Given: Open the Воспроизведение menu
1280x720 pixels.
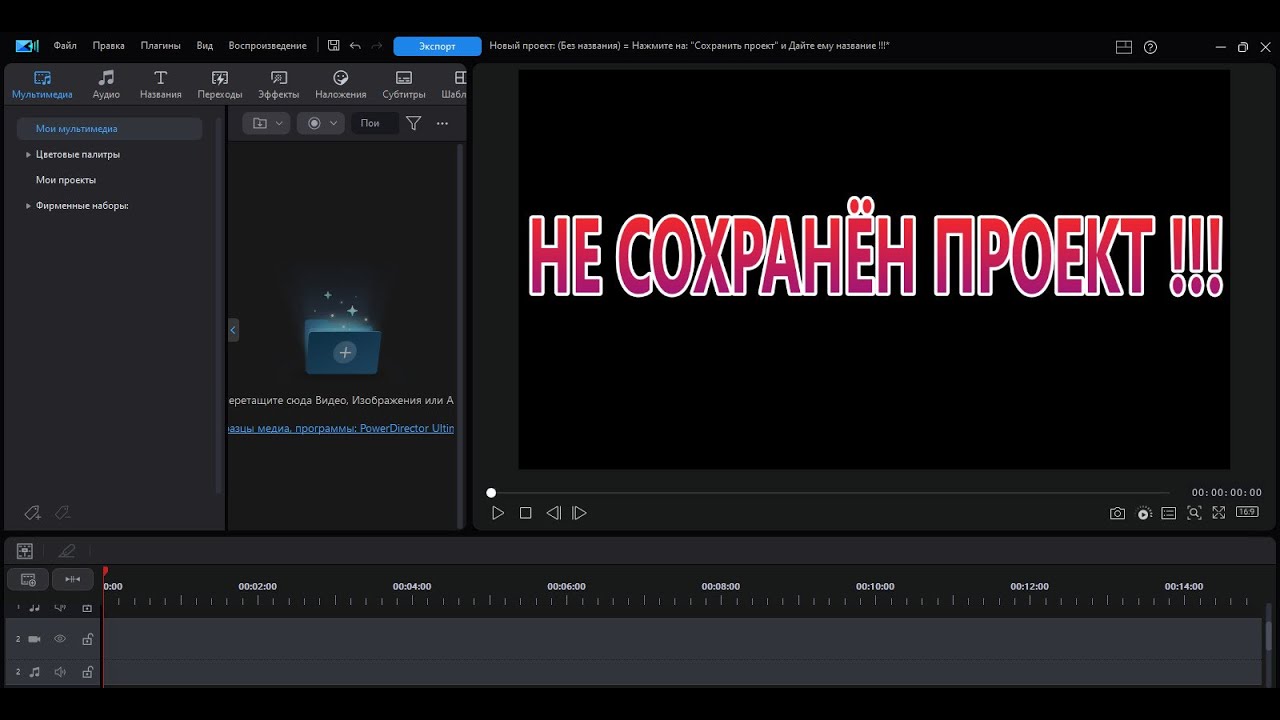Looking at the screenshot, I should tap(267, 46).
